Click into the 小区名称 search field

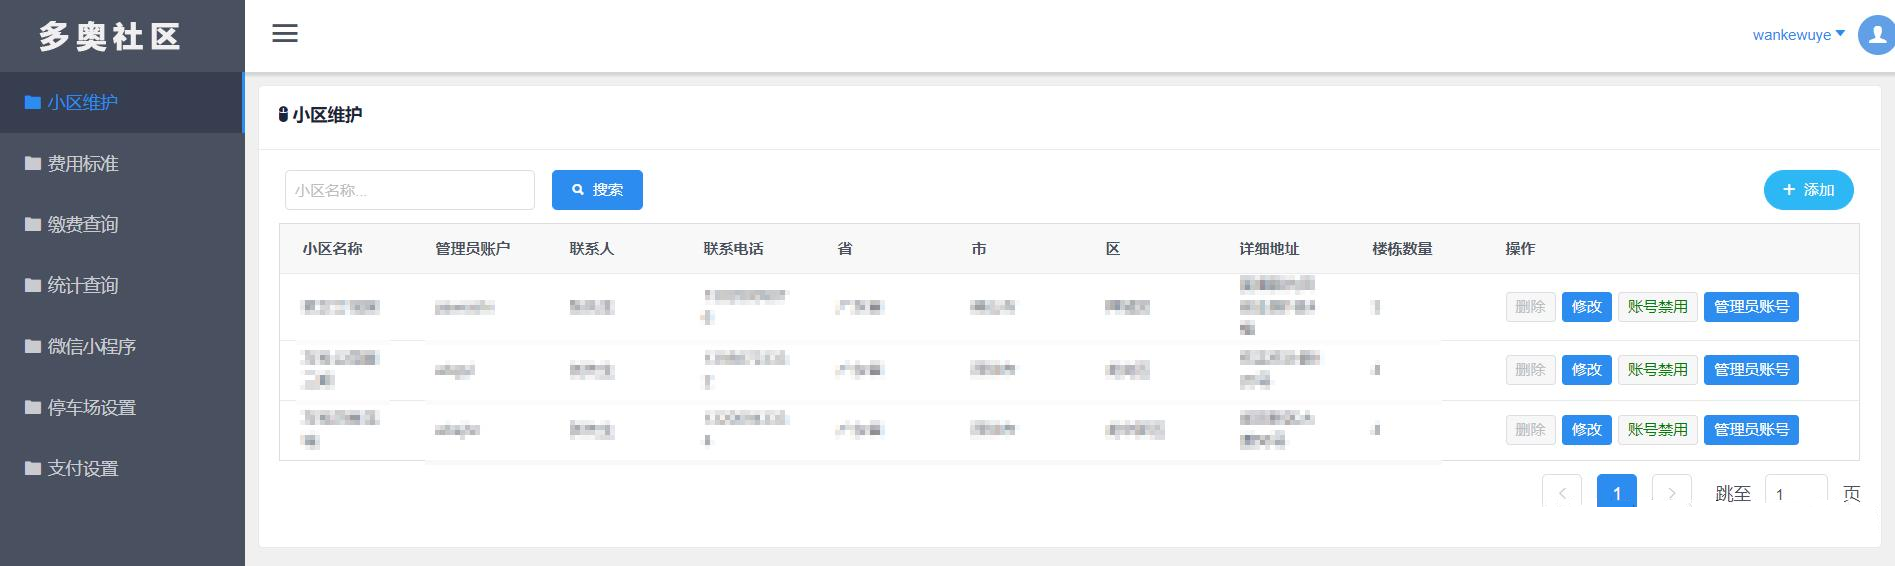click(409, 190)
